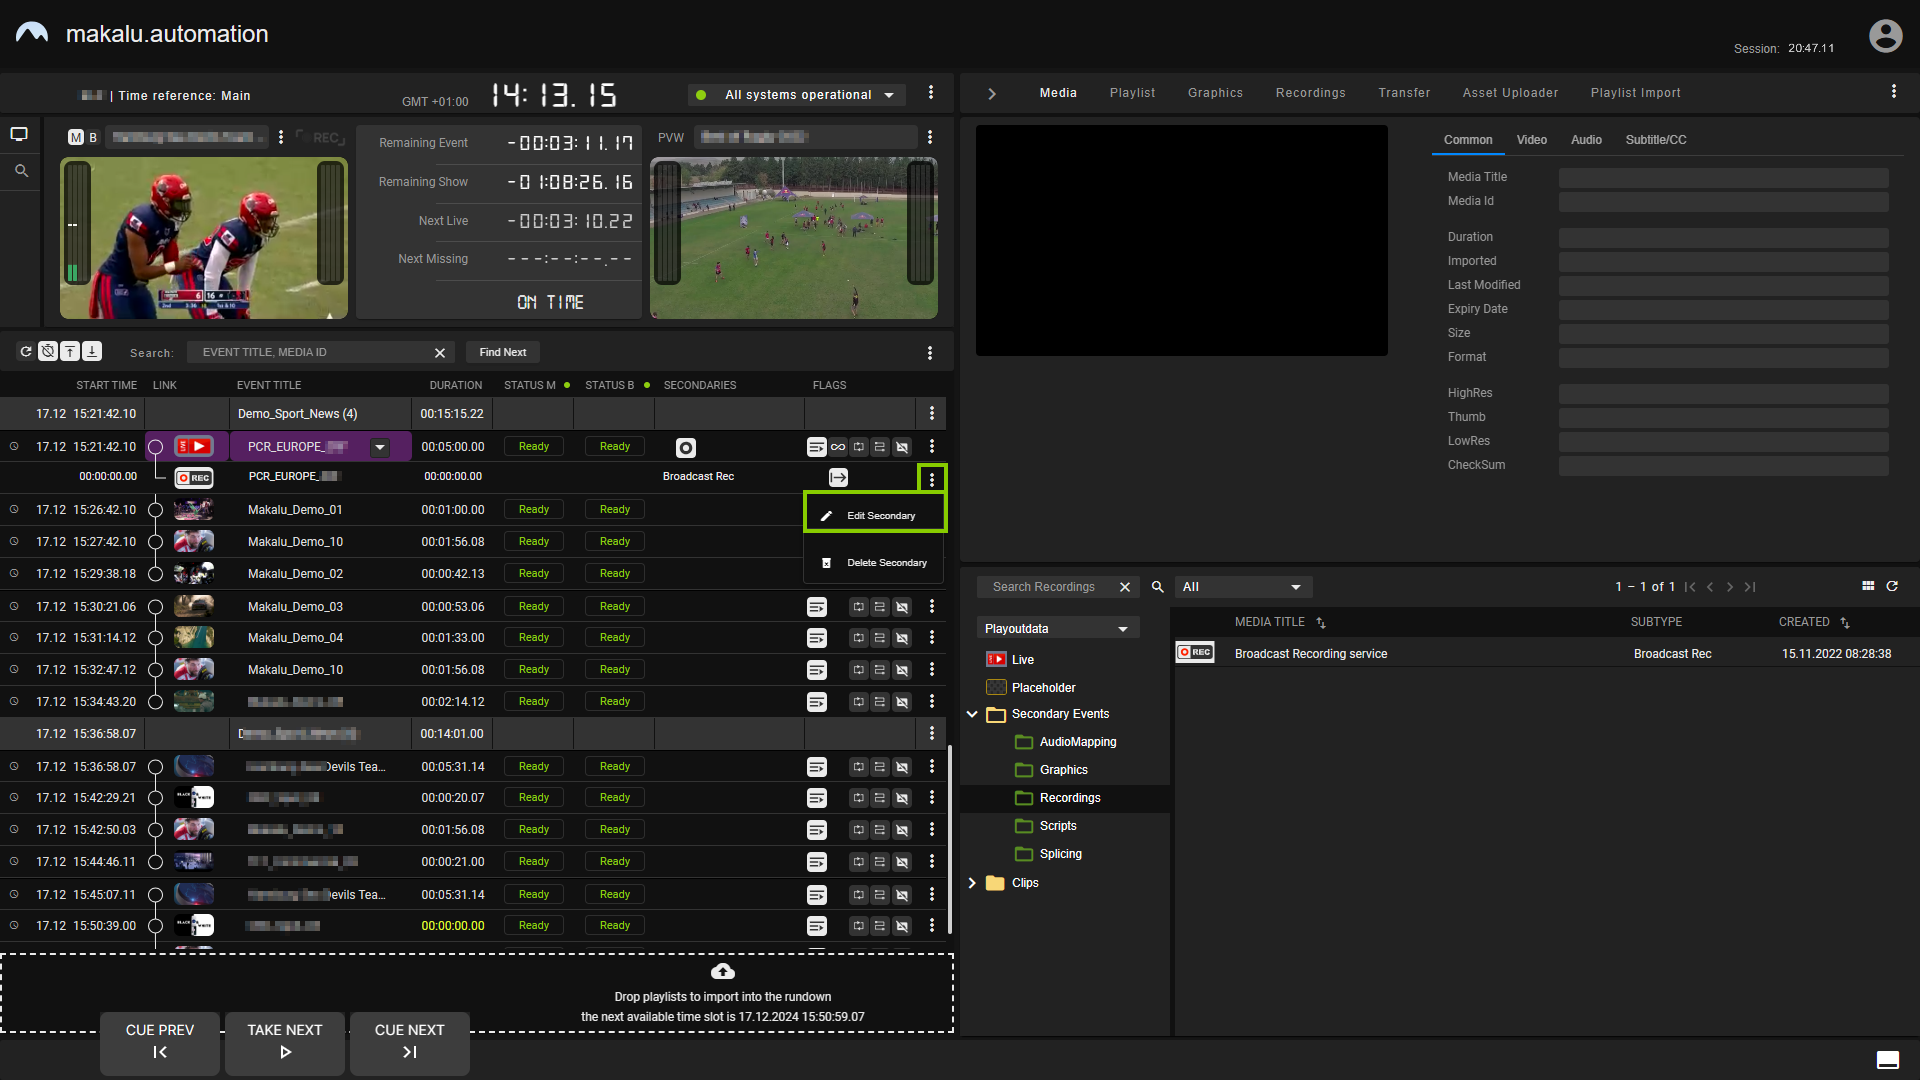Switch to the Graphics tab in top navigation
Viewport: 1920px width, 1080px height.
[1215, 93]
